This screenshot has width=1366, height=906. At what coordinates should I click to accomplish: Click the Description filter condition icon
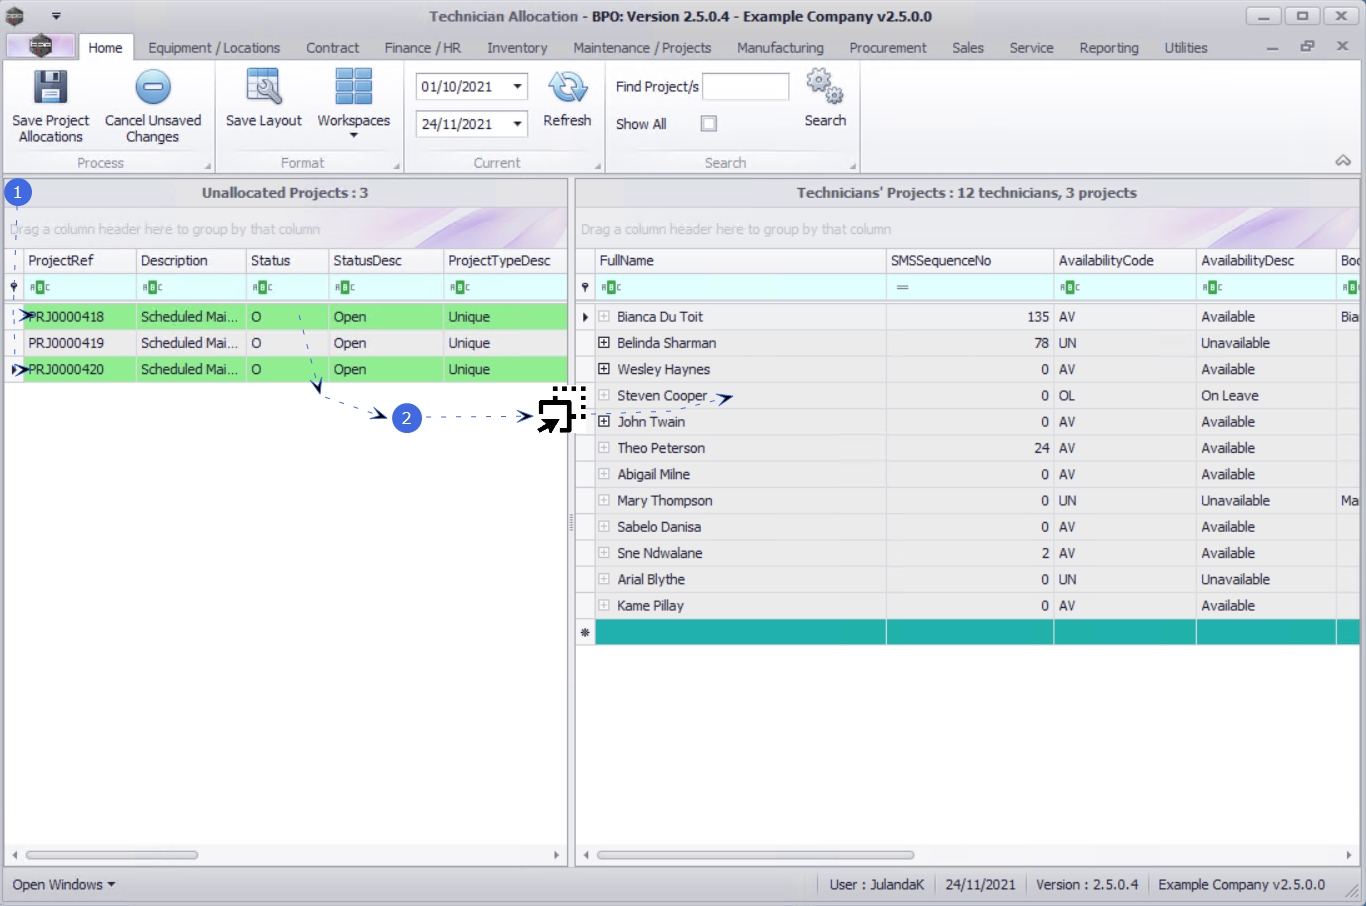click(x=152, y=288)
